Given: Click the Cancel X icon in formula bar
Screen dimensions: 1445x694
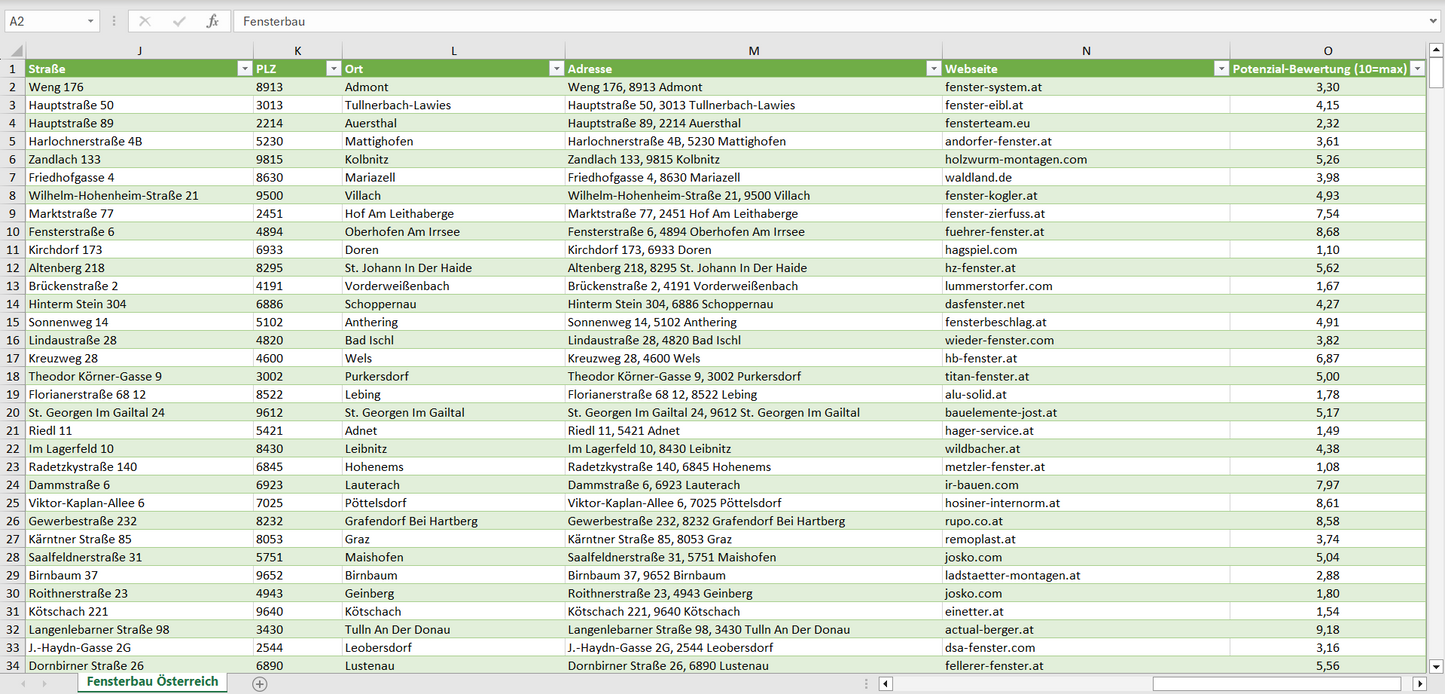Looking at the screenshot, I should coord(145,21).
